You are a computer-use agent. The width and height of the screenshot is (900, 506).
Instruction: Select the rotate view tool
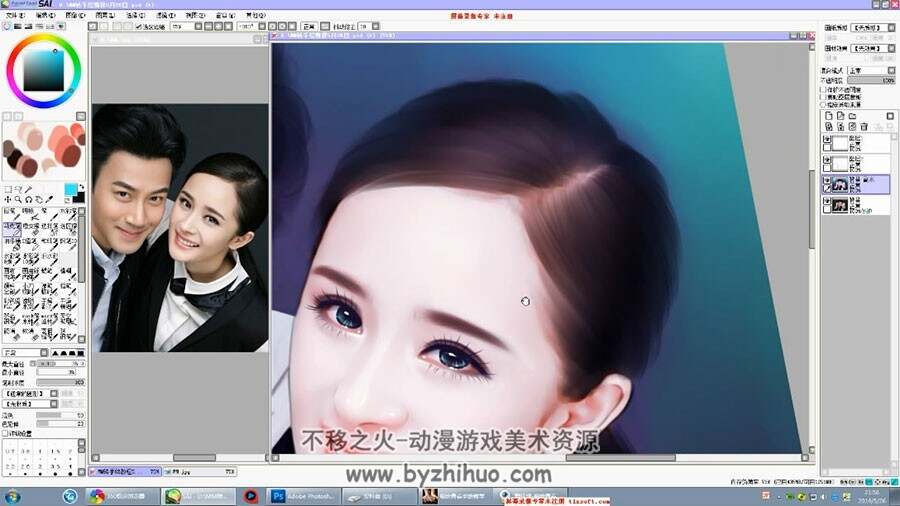tap(28, 199)
